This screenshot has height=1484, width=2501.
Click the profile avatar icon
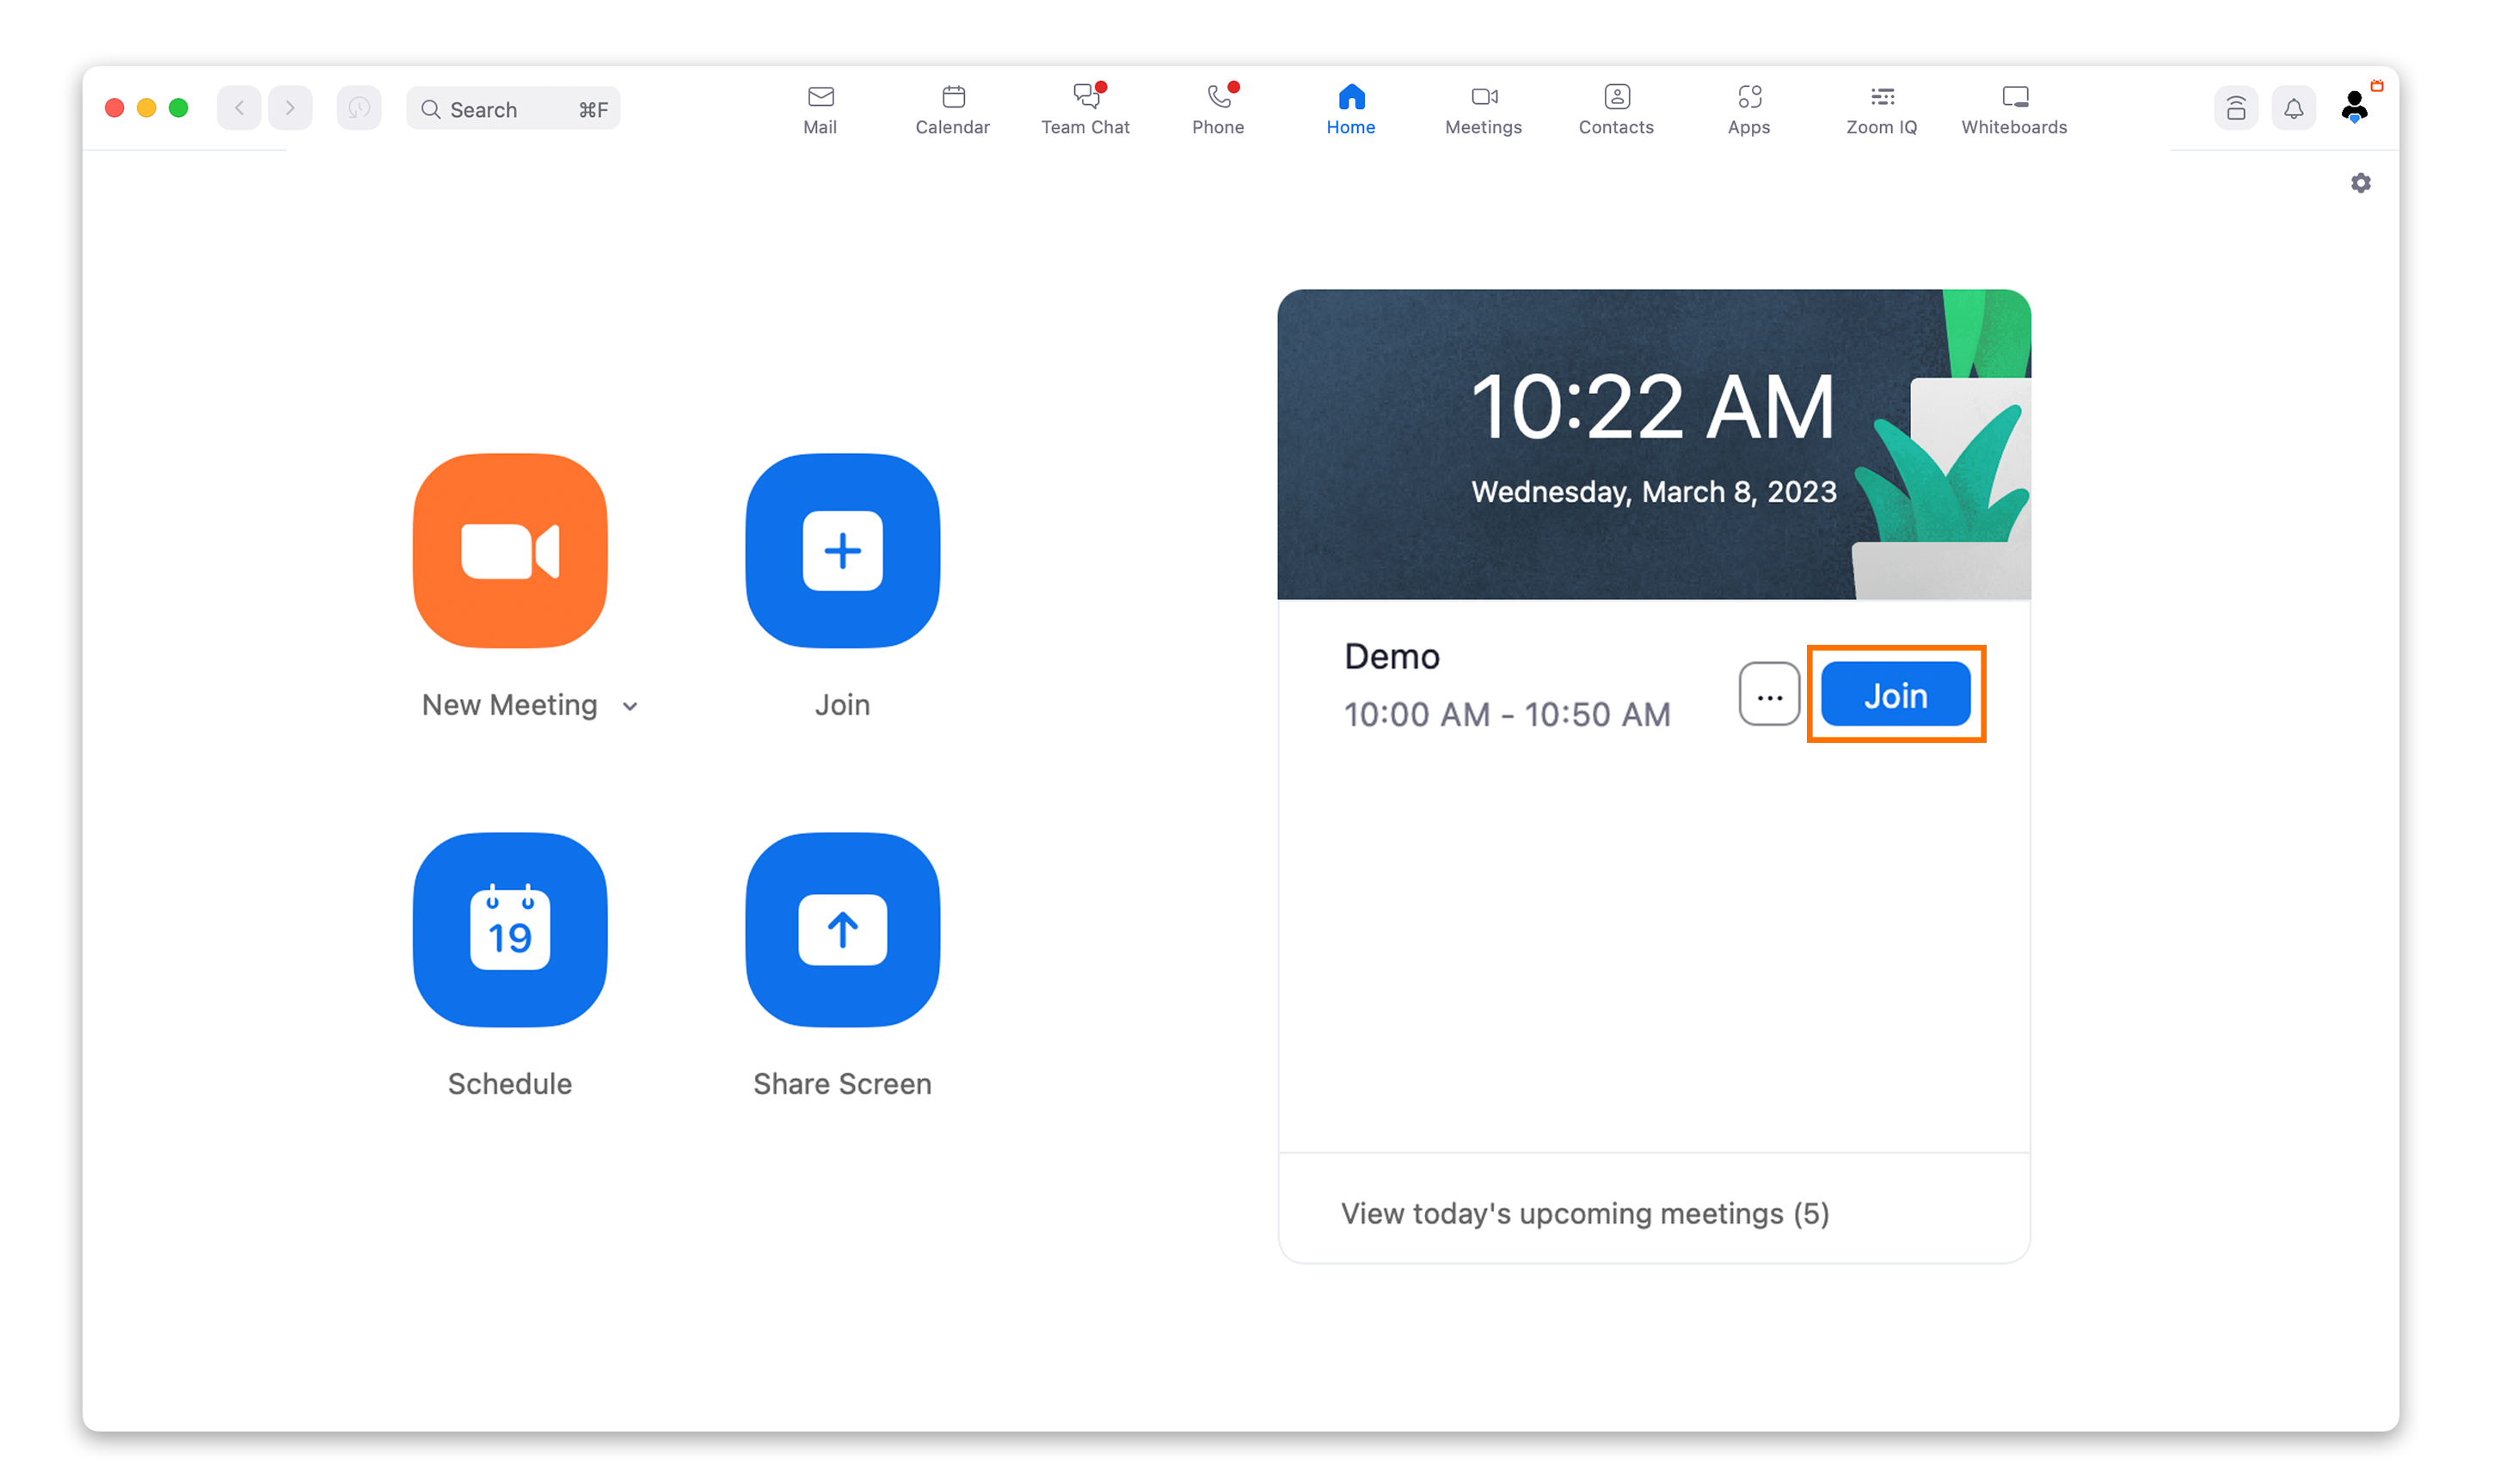coord(2354,106)
